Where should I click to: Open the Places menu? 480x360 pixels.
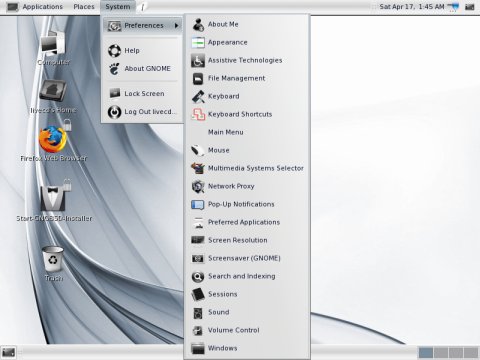(84, 7)
